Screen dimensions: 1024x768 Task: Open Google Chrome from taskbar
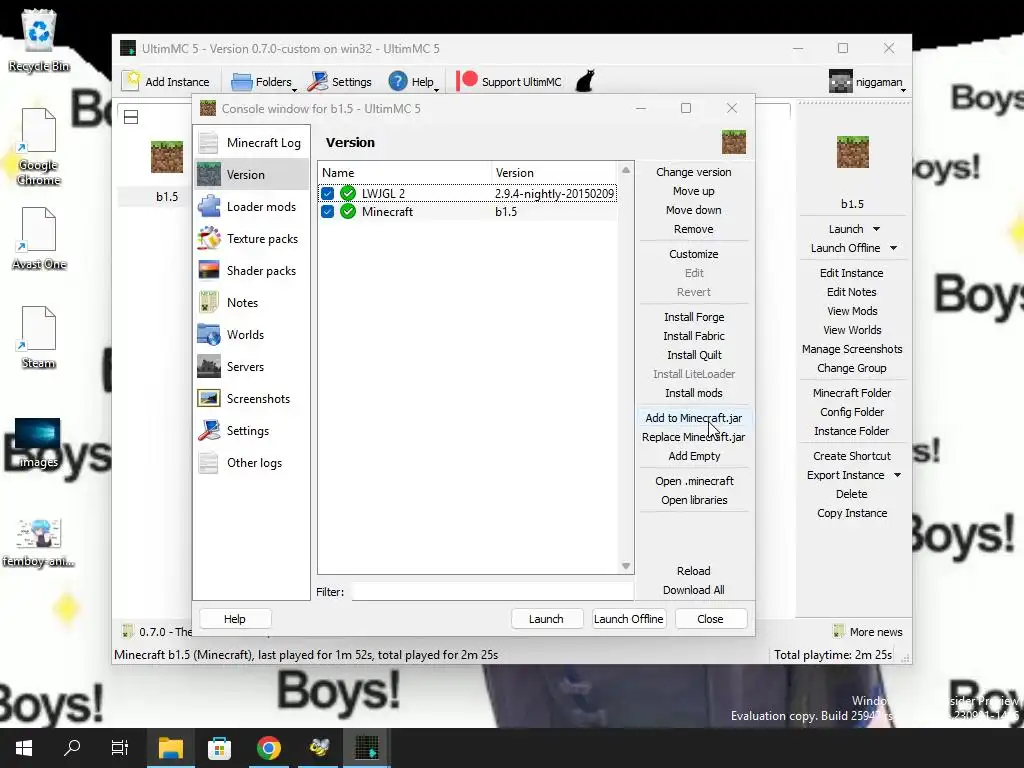(x=268, y=748)
